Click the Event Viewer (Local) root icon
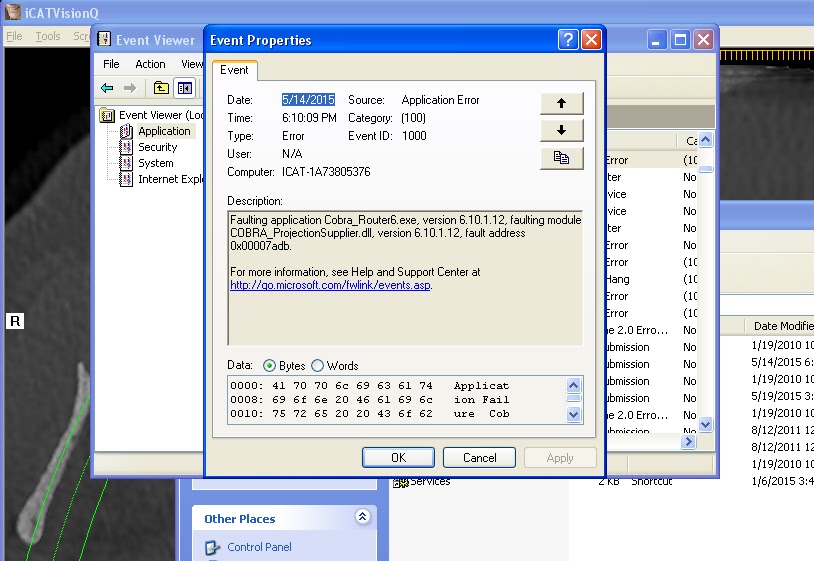814x561 pixels. tap(107, 115)
